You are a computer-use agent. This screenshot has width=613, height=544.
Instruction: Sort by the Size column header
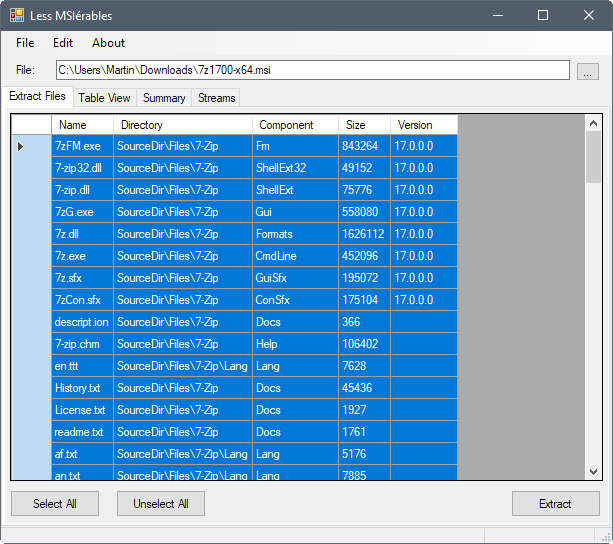pos(364,125)
